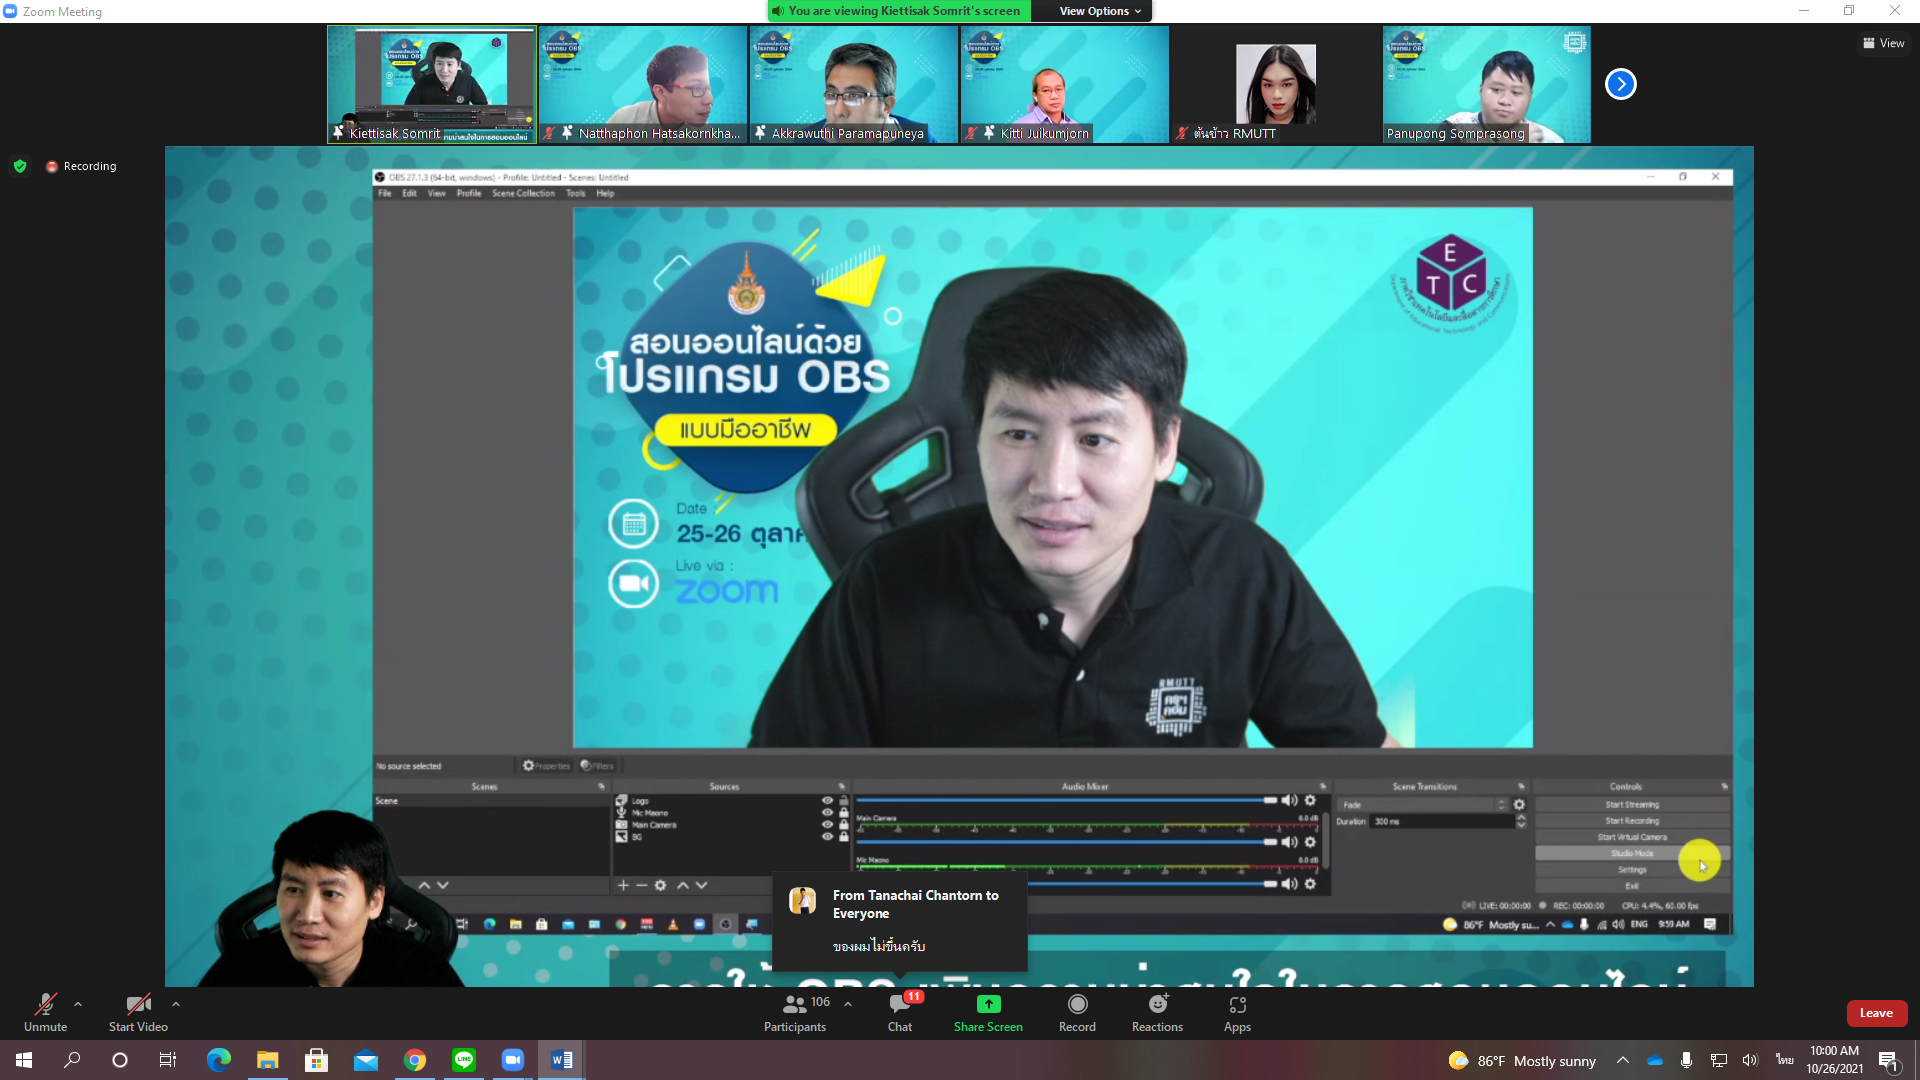Viewport: 1920px width, 1080px height.
Task: Click chat popup from Tanachai Chantorn
Action: pos(900,920)
